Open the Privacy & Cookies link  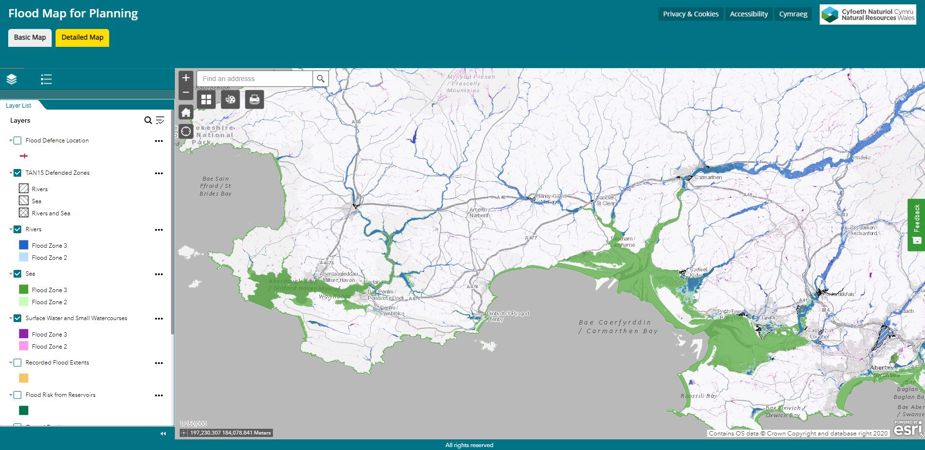click(x=690, y=14)
